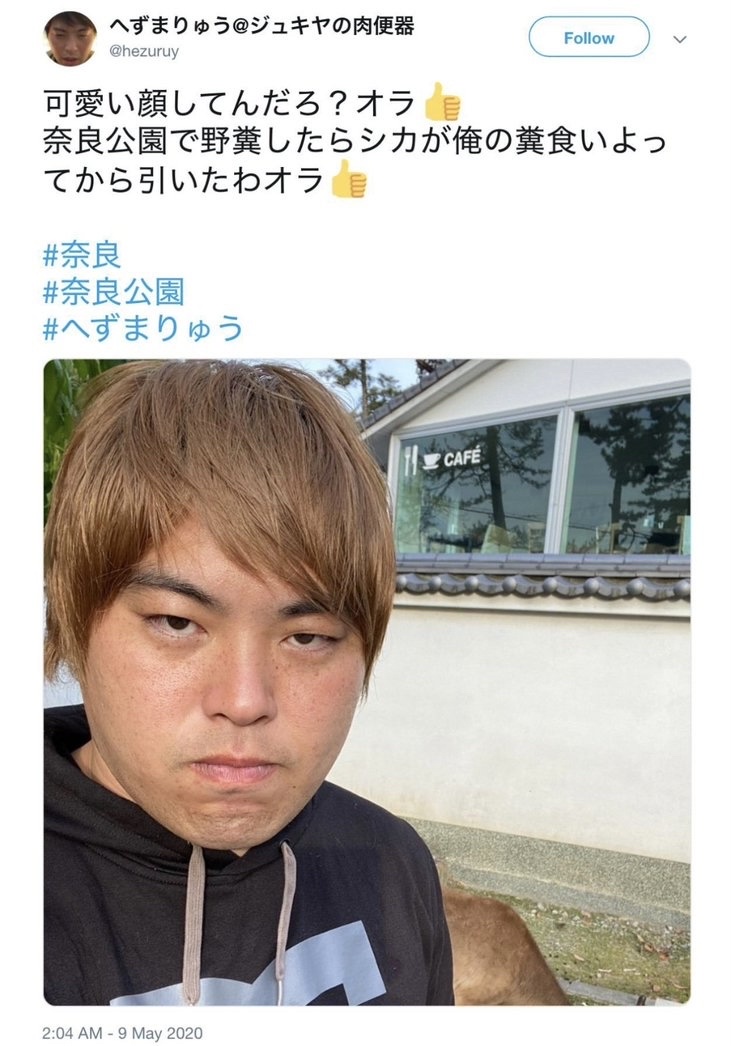This screenshot has height=1046, width=731.
Task: Open the attached selfie photo
Action: (x=367, y=682)
